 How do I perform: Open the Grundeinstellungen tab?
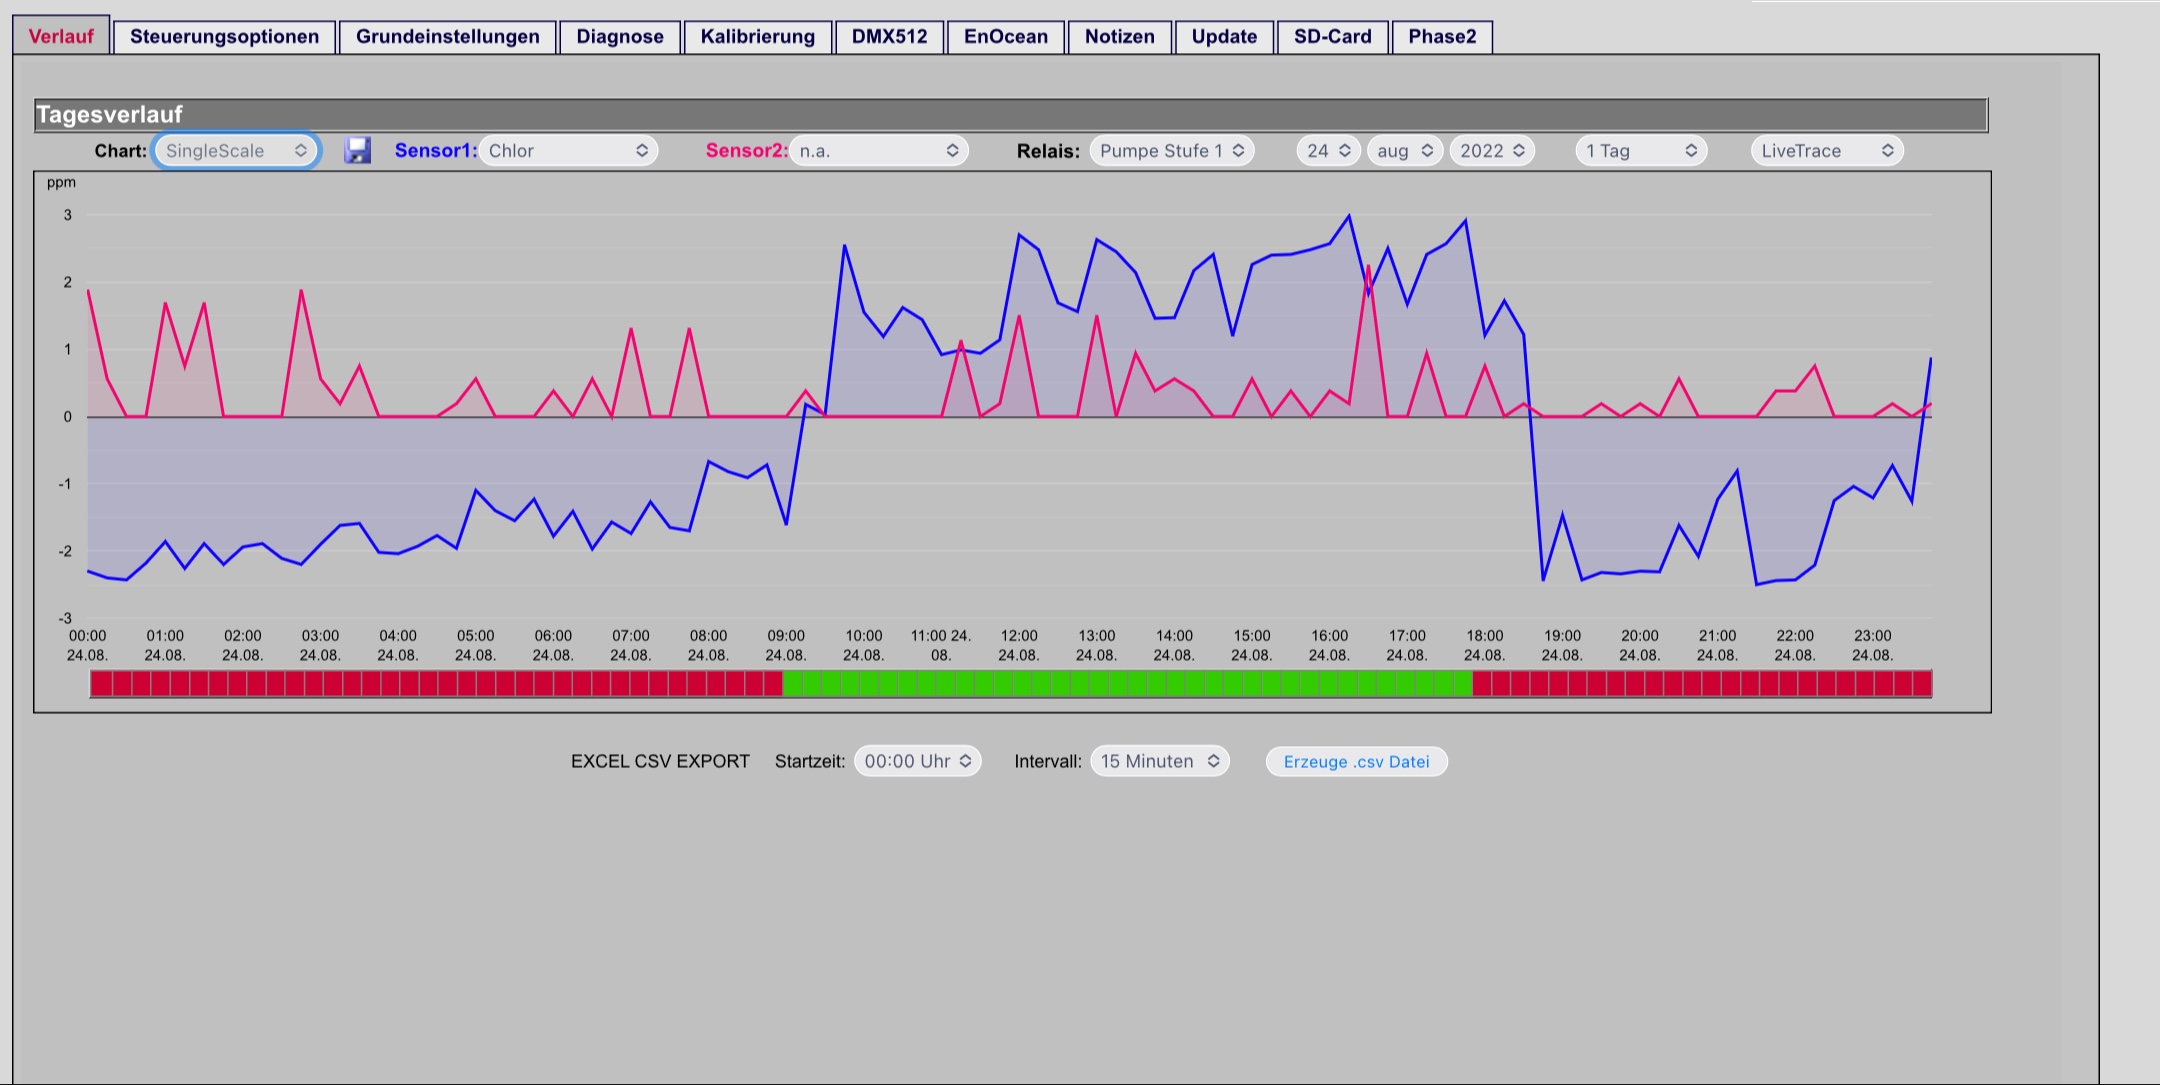[x=448, y=37]
